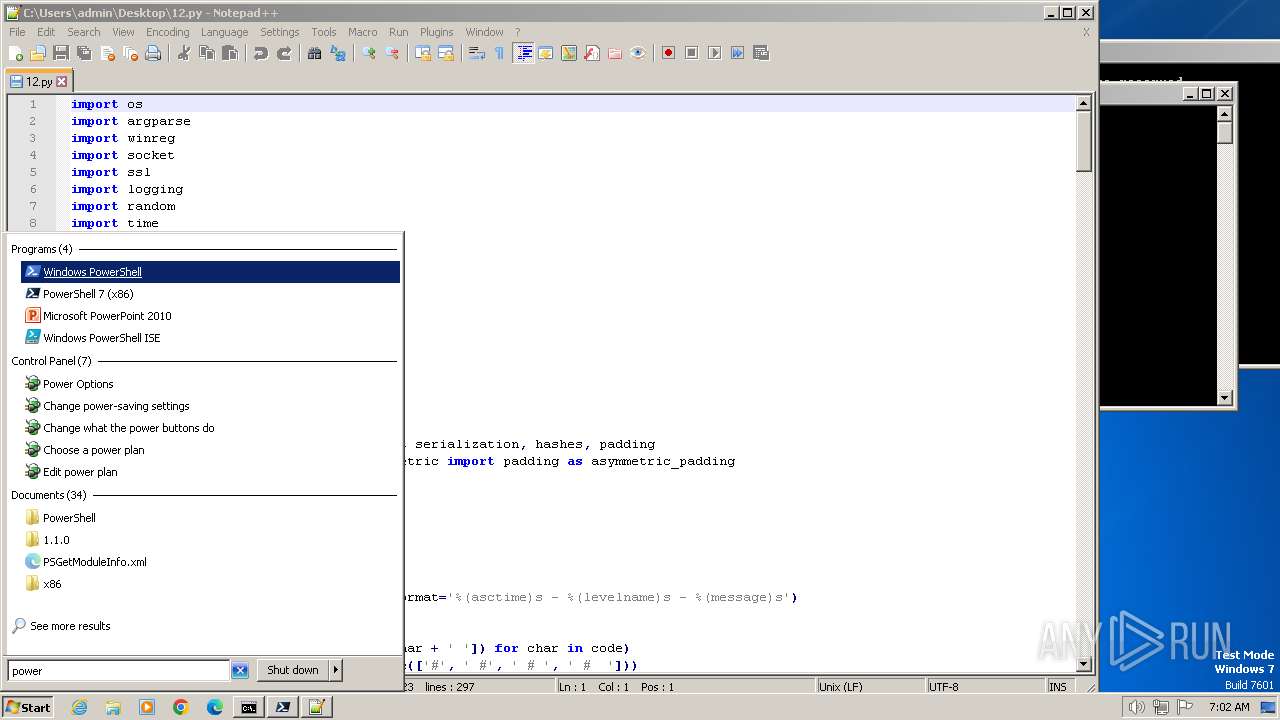Viewport: 1280px width, 720px height.
Task: Click the Save All toolbar icon
Action: coord(84,53)
